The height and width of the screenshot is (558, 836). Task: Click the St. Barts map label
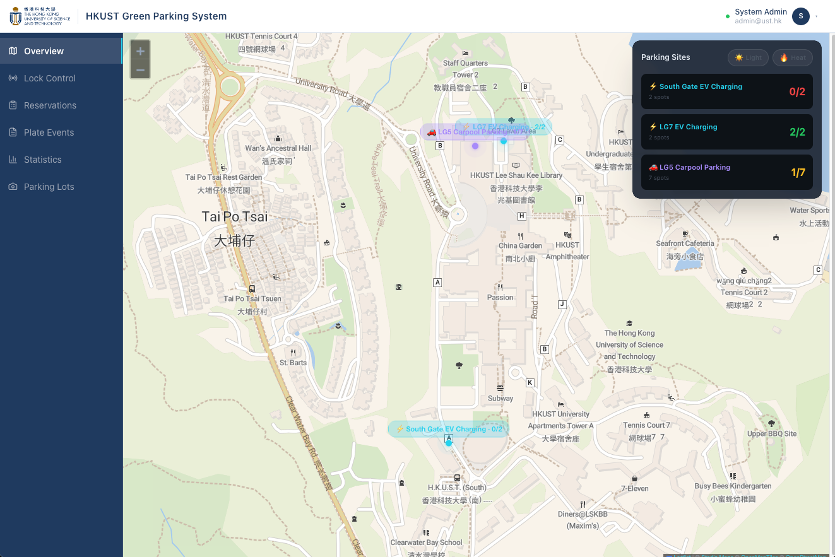click(293, 362)
